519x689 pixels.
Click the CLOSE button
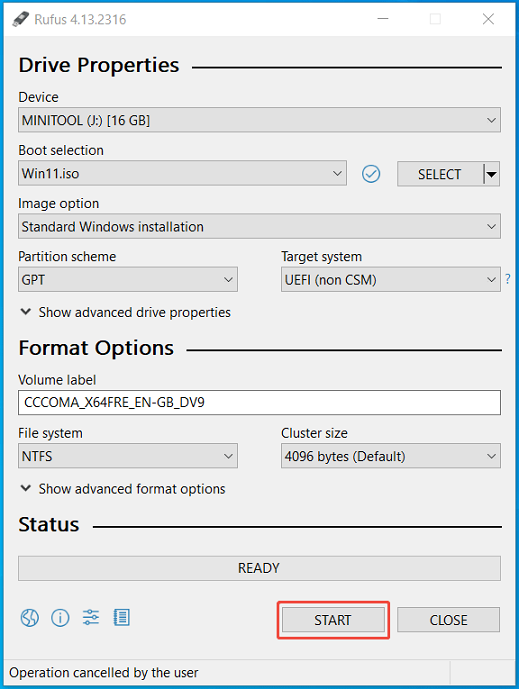449,620
